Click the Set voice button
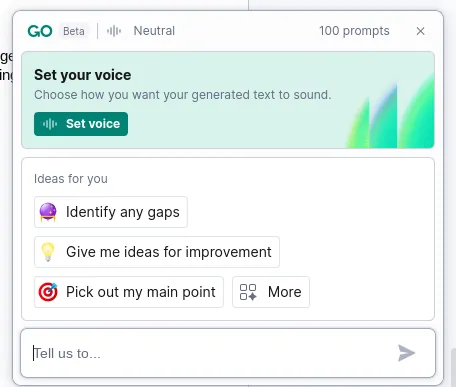 click(x=81, y=124)
